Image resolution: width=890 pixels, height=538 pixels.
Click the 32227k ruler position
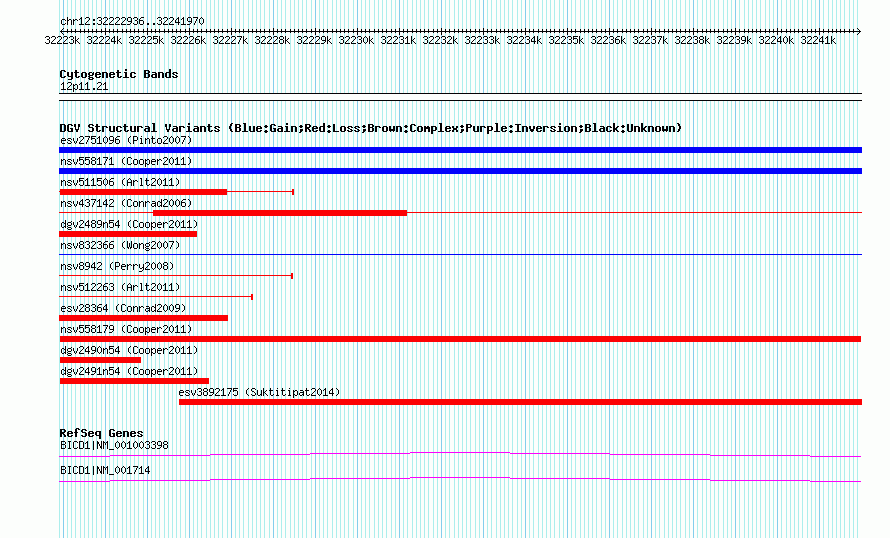point(230,40)
